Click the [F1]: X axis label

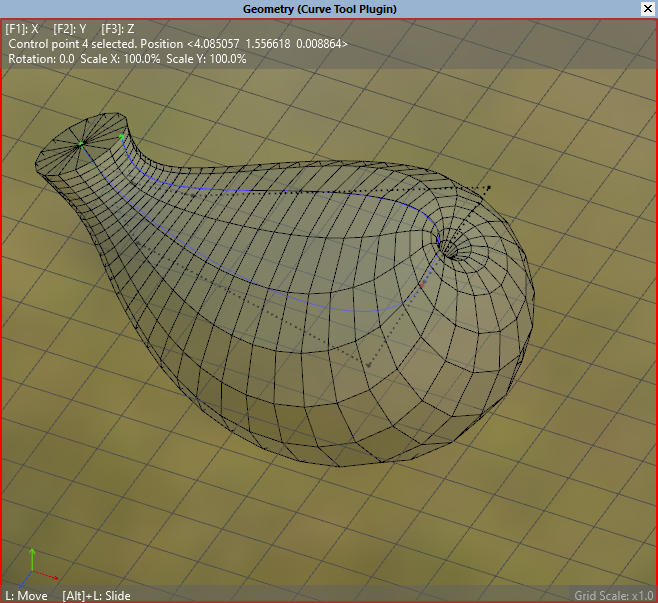[22, 29]
